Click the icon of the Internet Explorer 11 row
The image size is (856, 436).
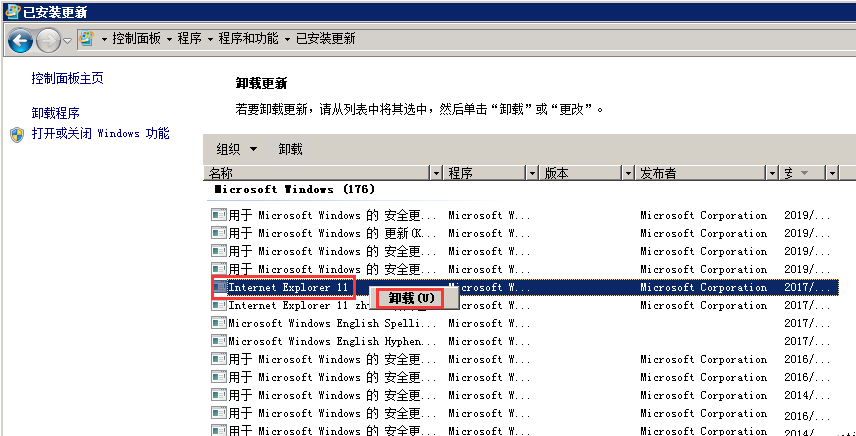[x=219, y=287]
